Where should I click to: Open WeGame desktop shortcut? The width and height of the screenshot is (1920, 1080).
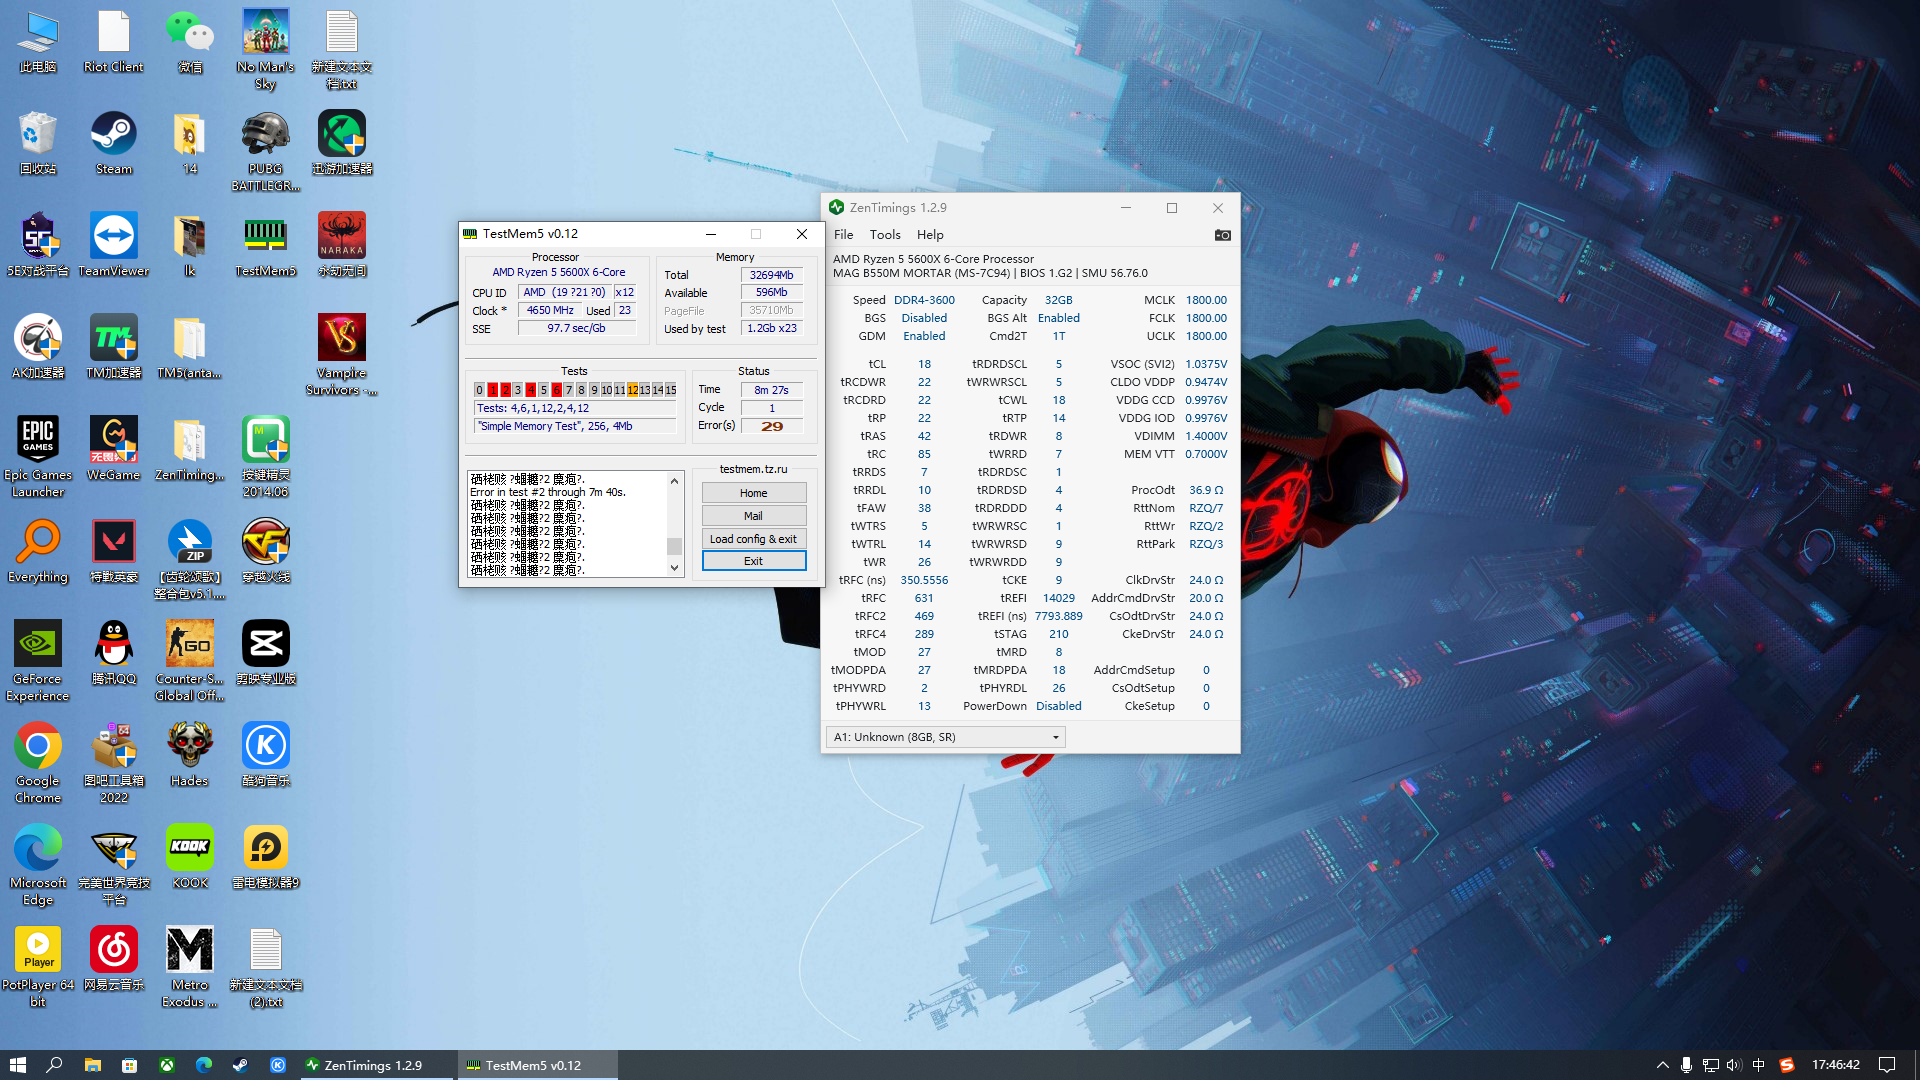(114, 449)
